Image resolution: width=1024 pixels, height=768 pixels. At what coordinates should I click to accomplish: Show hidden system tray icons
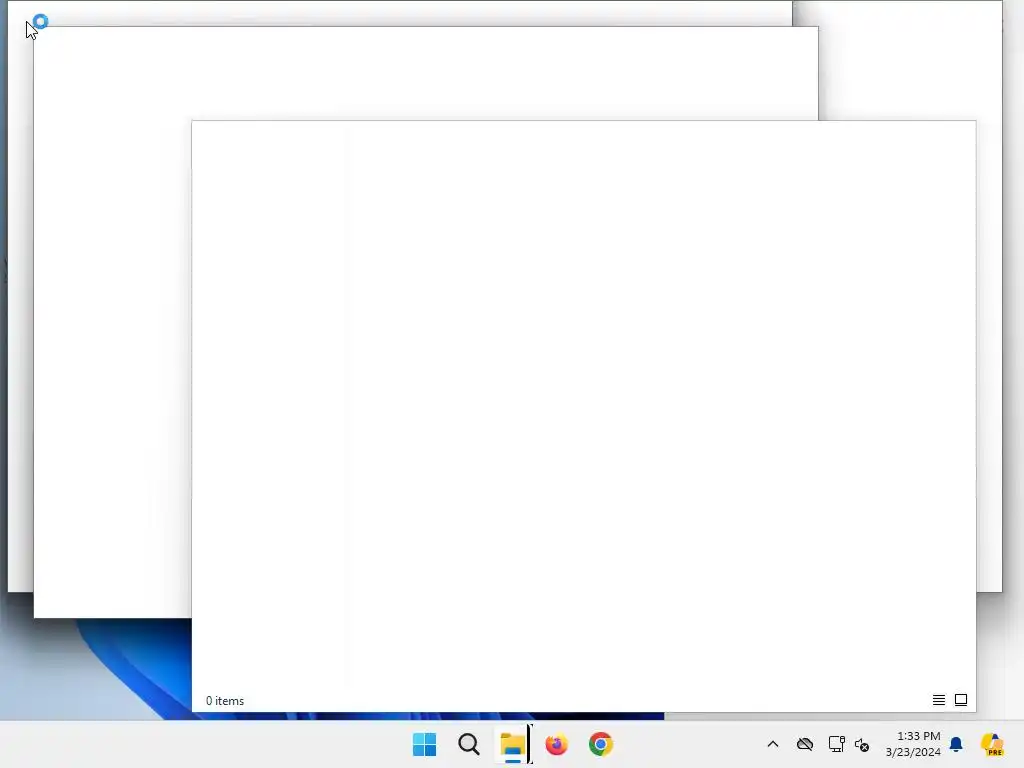(773, 744)
